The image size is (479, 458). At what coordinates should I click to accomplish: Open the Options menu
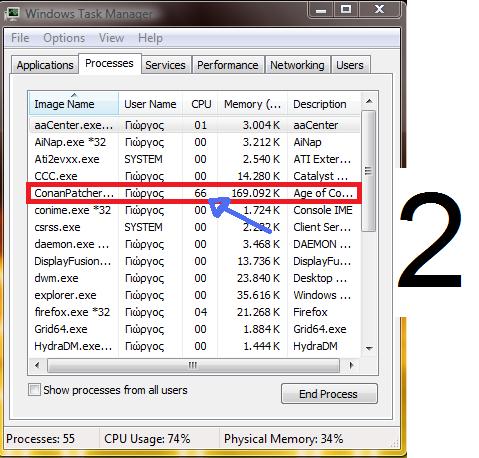pyautogui.click(x=64, y=38)
